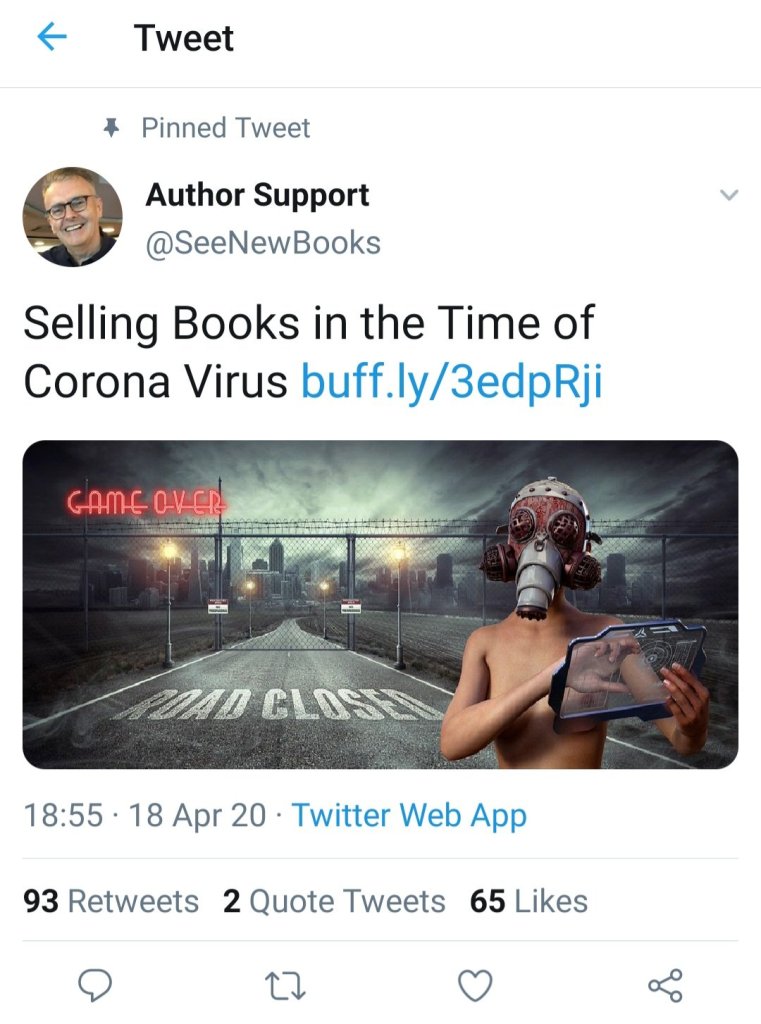Show the 93 Retweets list

tap(111, 901)
